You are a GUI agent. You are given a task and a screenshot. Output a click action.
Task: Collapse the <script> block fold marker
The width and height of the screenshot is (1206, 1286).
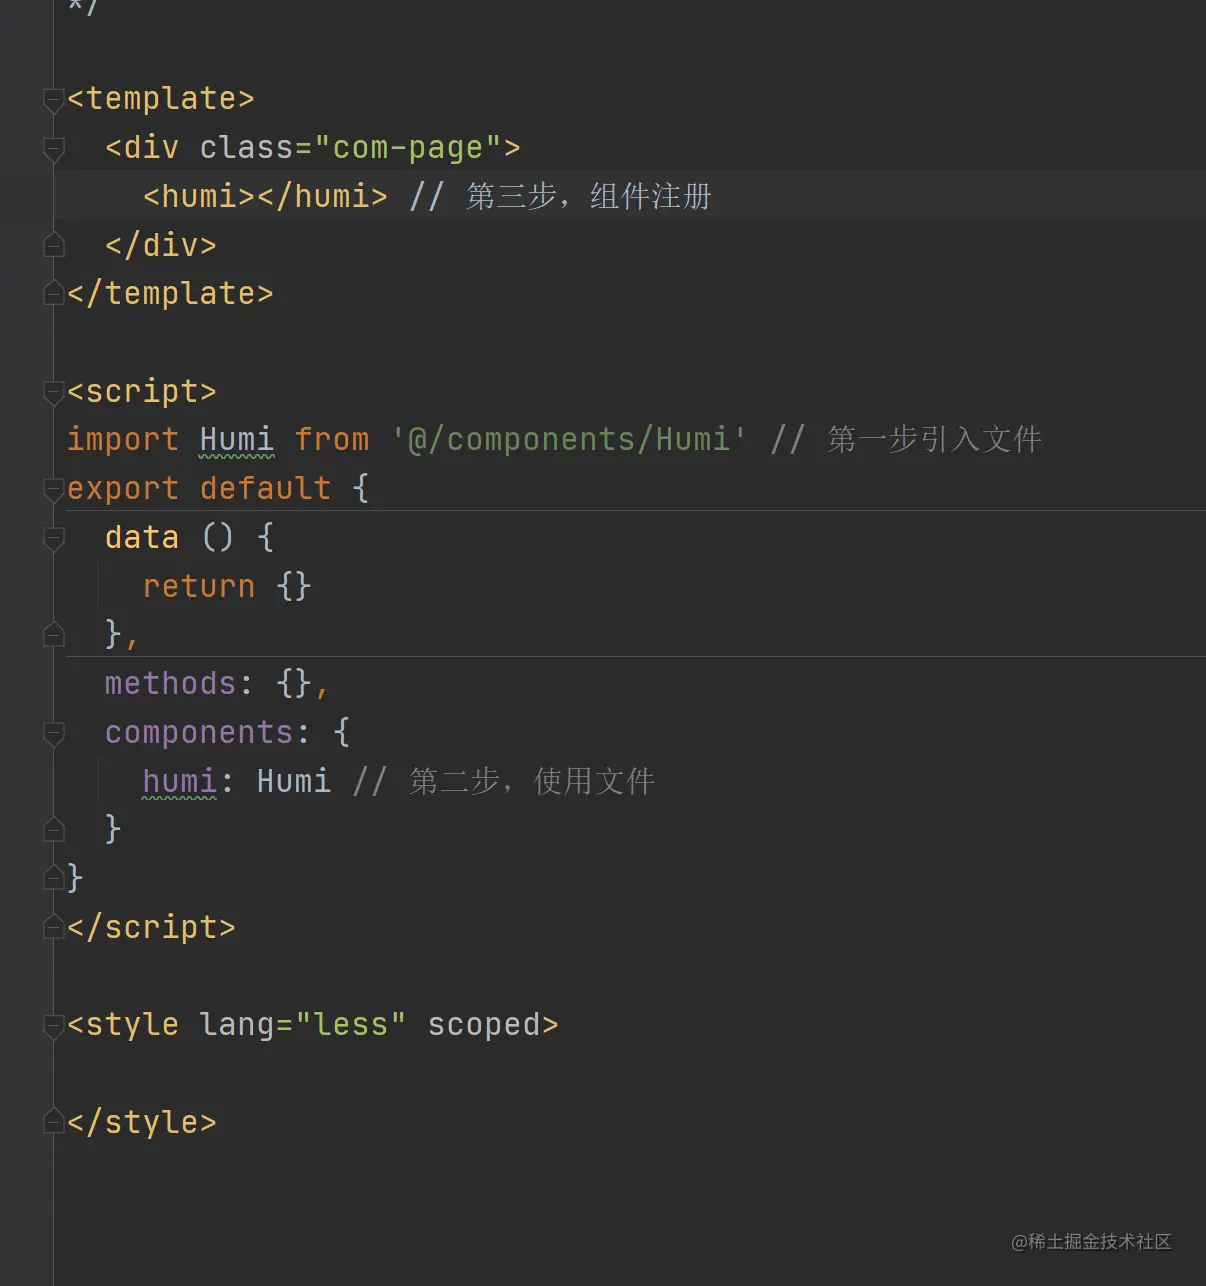pyautogui.click(x=54, y=392)
